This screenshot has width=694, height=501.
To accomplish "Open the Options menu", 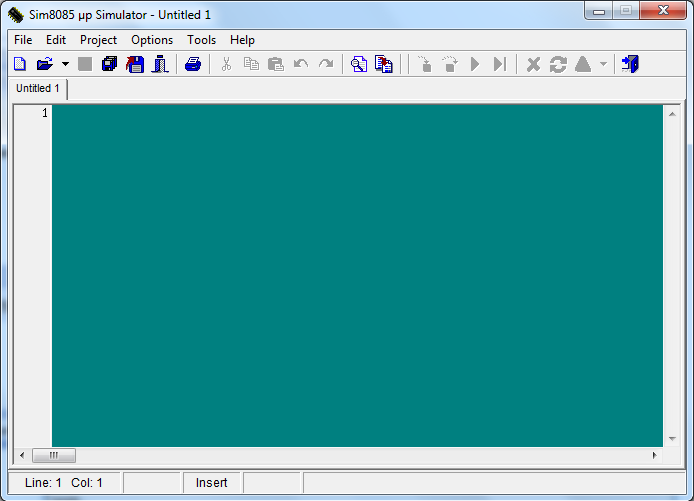I will point(152,40).
